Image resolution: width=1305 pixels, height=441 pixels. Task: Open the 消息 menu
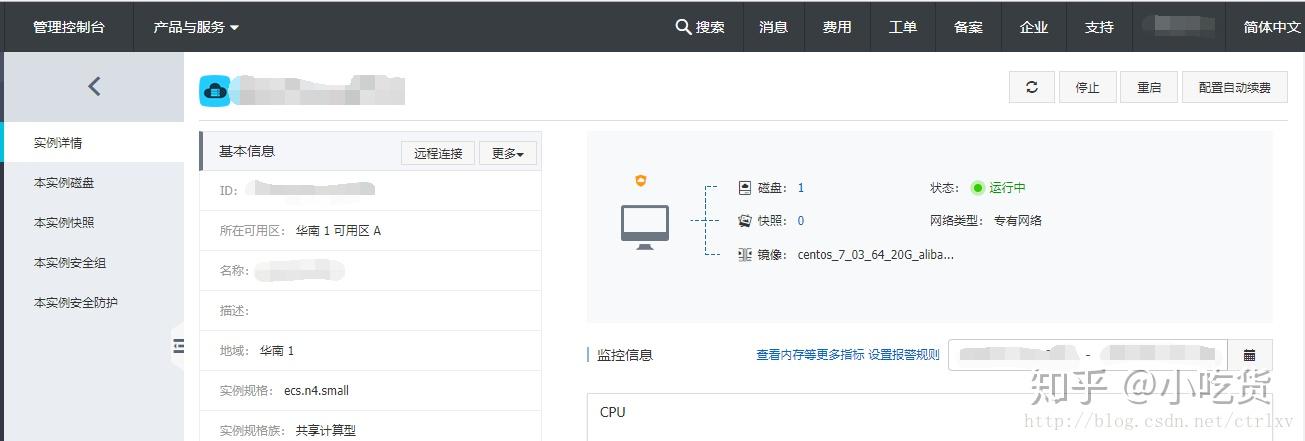point(773,27)
